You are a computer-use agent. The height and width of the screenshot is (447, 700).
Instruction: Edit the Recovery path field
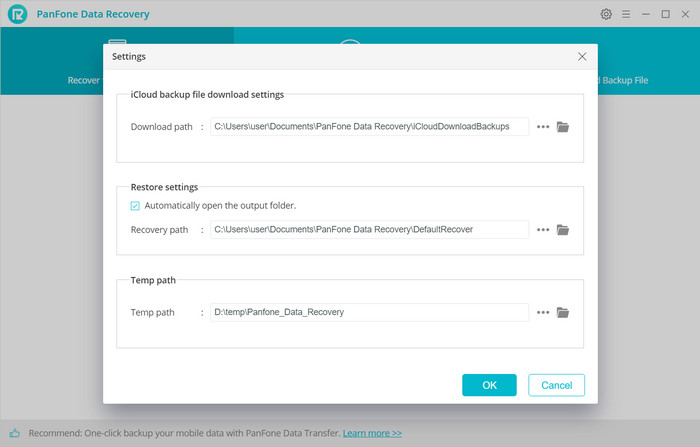pos(370,230)
